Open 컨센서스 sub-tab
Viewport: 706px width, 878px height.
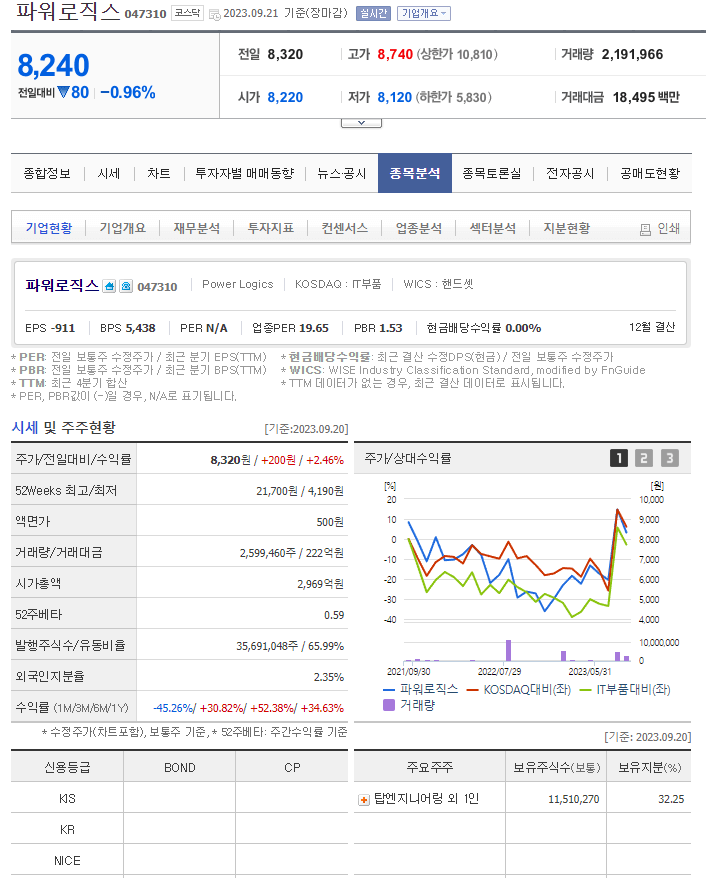tap(344, 228)
